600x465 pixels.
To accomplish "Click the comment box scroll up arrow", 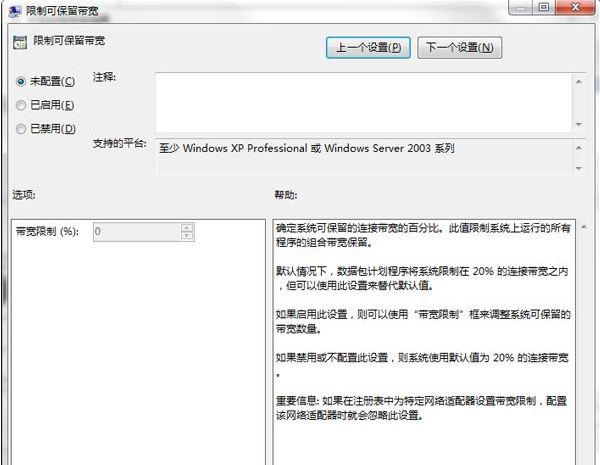I will 579,82.
